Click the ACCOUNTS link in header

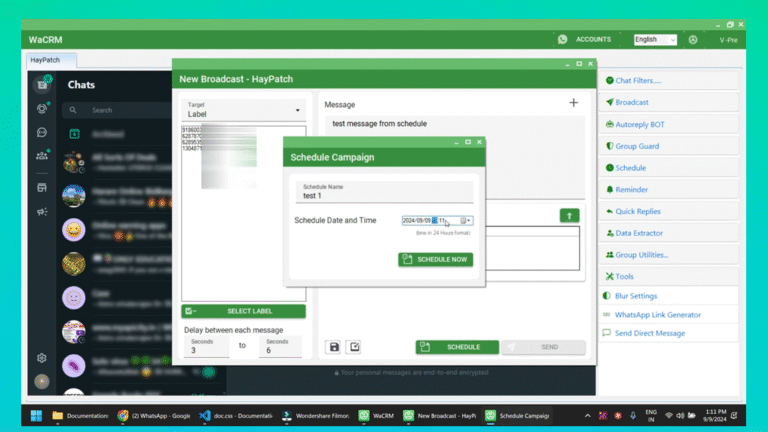pyautogui.click(x=593, y=39)
